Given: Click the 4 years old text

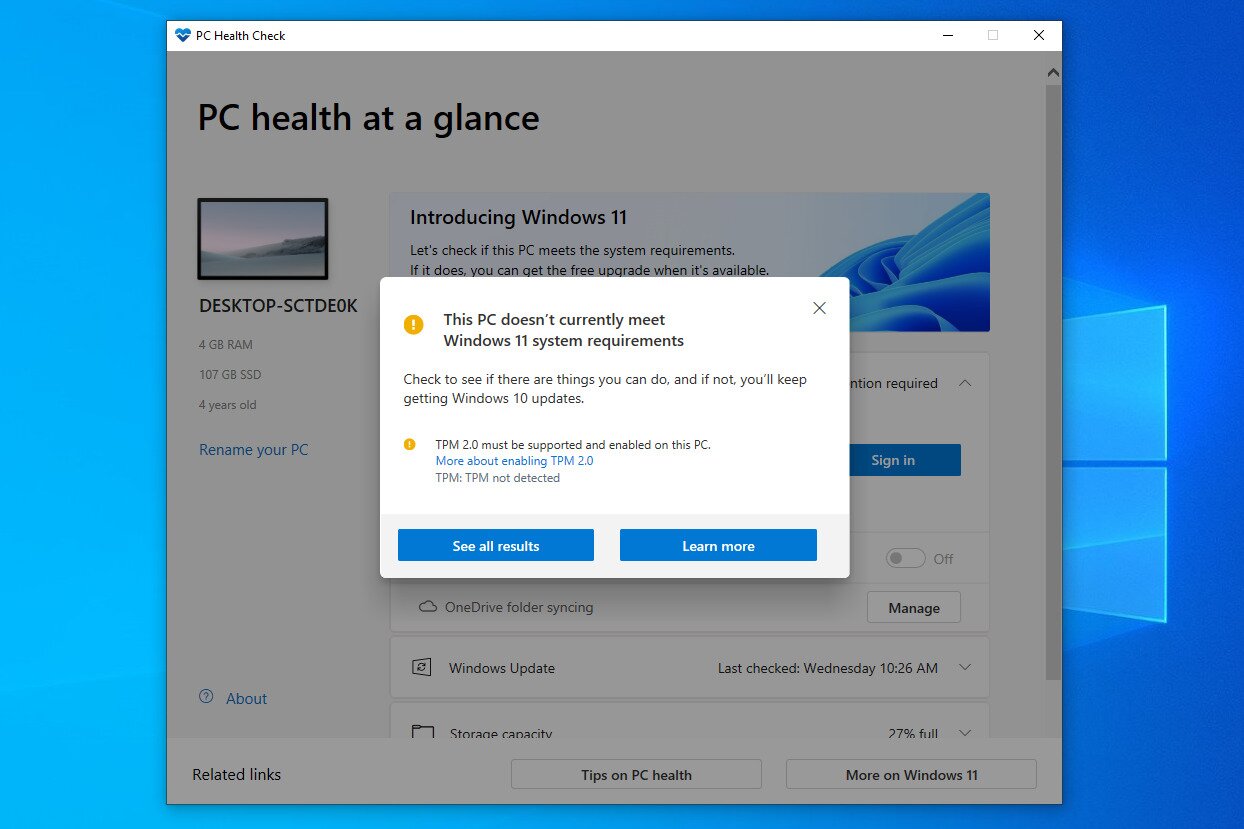Looking at the screenshot, I should coord(228,405).
